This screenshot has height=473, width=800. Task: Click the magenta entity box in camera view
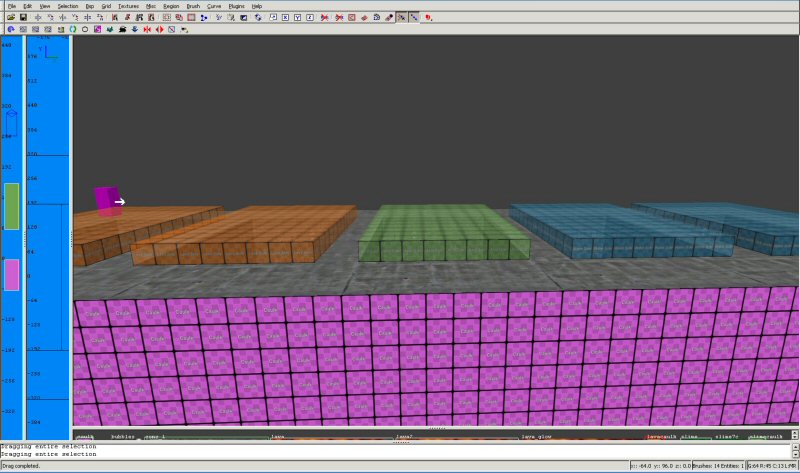coord(106,200)
